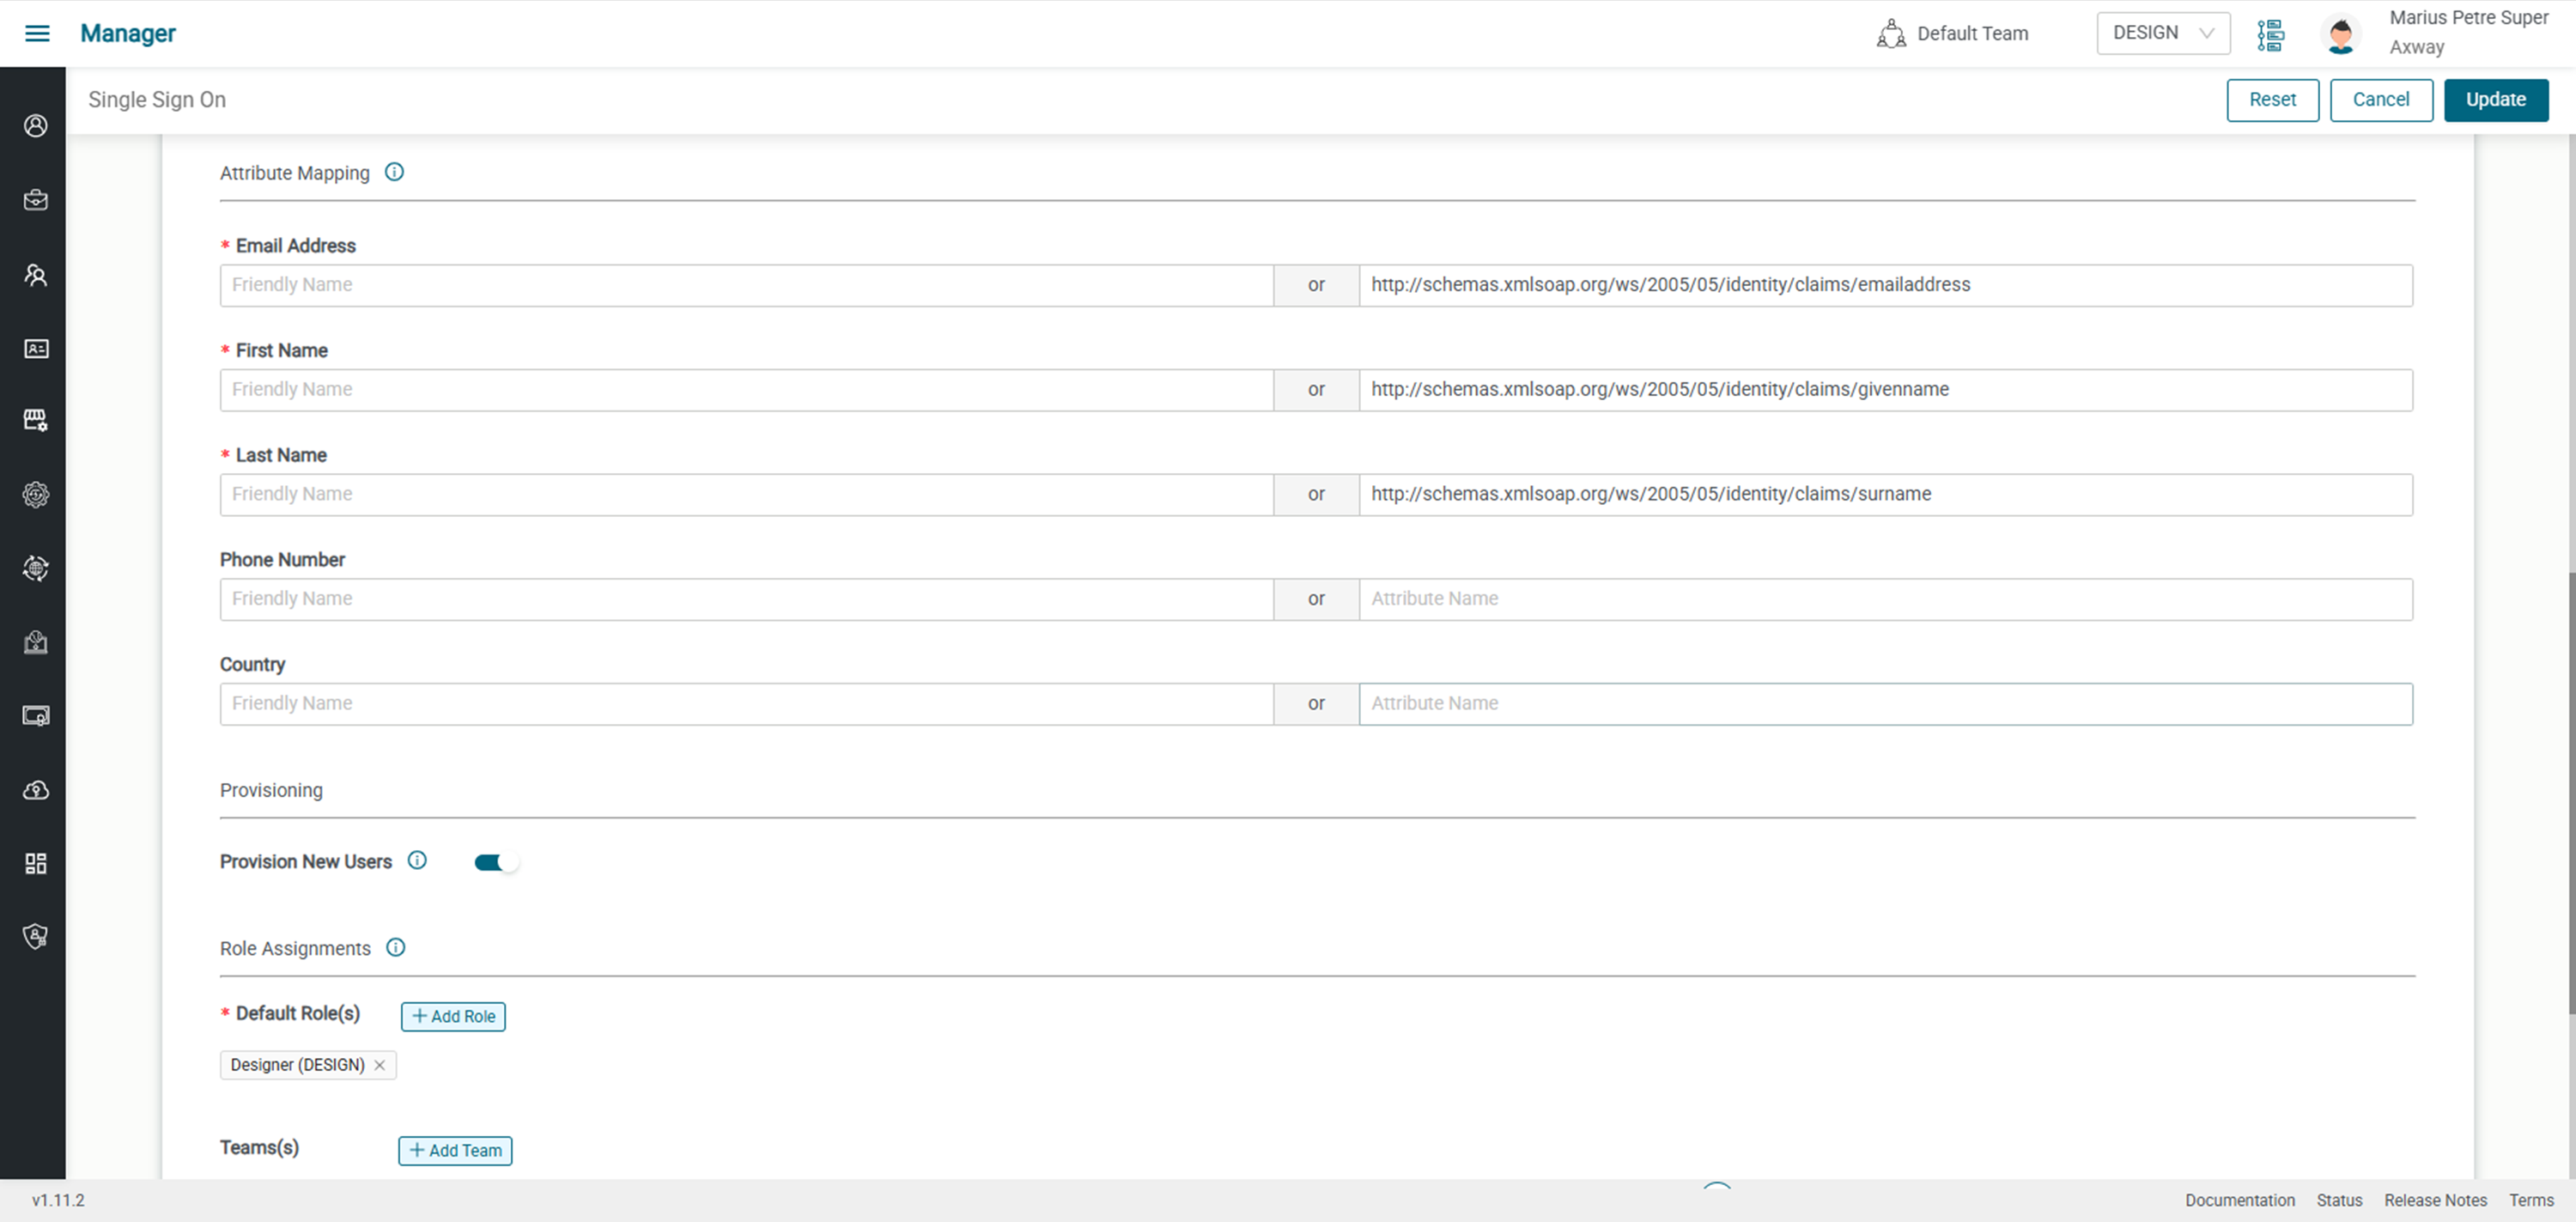Click the Add Role button
This screenshot has width=2576, height=1222.
point(453,1016)
